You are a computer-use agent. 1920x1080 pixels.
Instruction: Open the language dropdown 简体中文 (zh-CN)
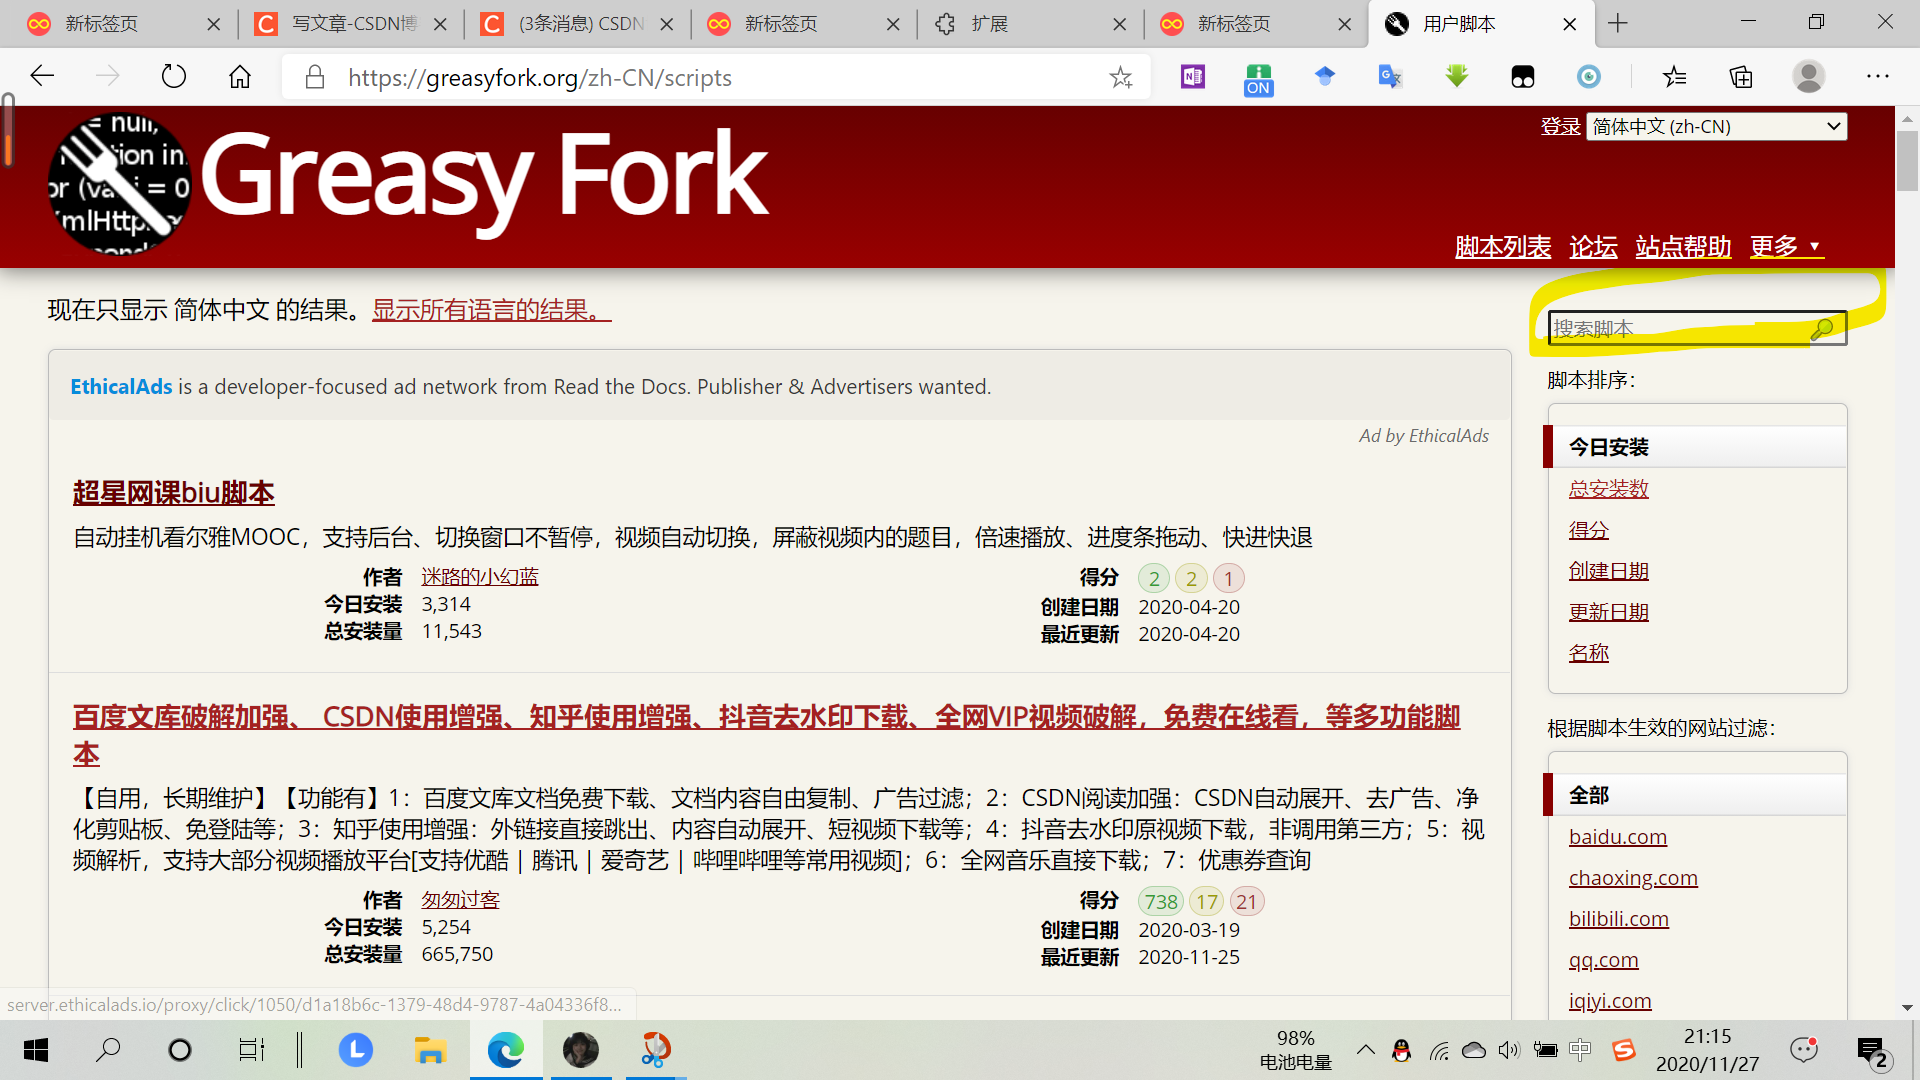tap(1716, 127)
